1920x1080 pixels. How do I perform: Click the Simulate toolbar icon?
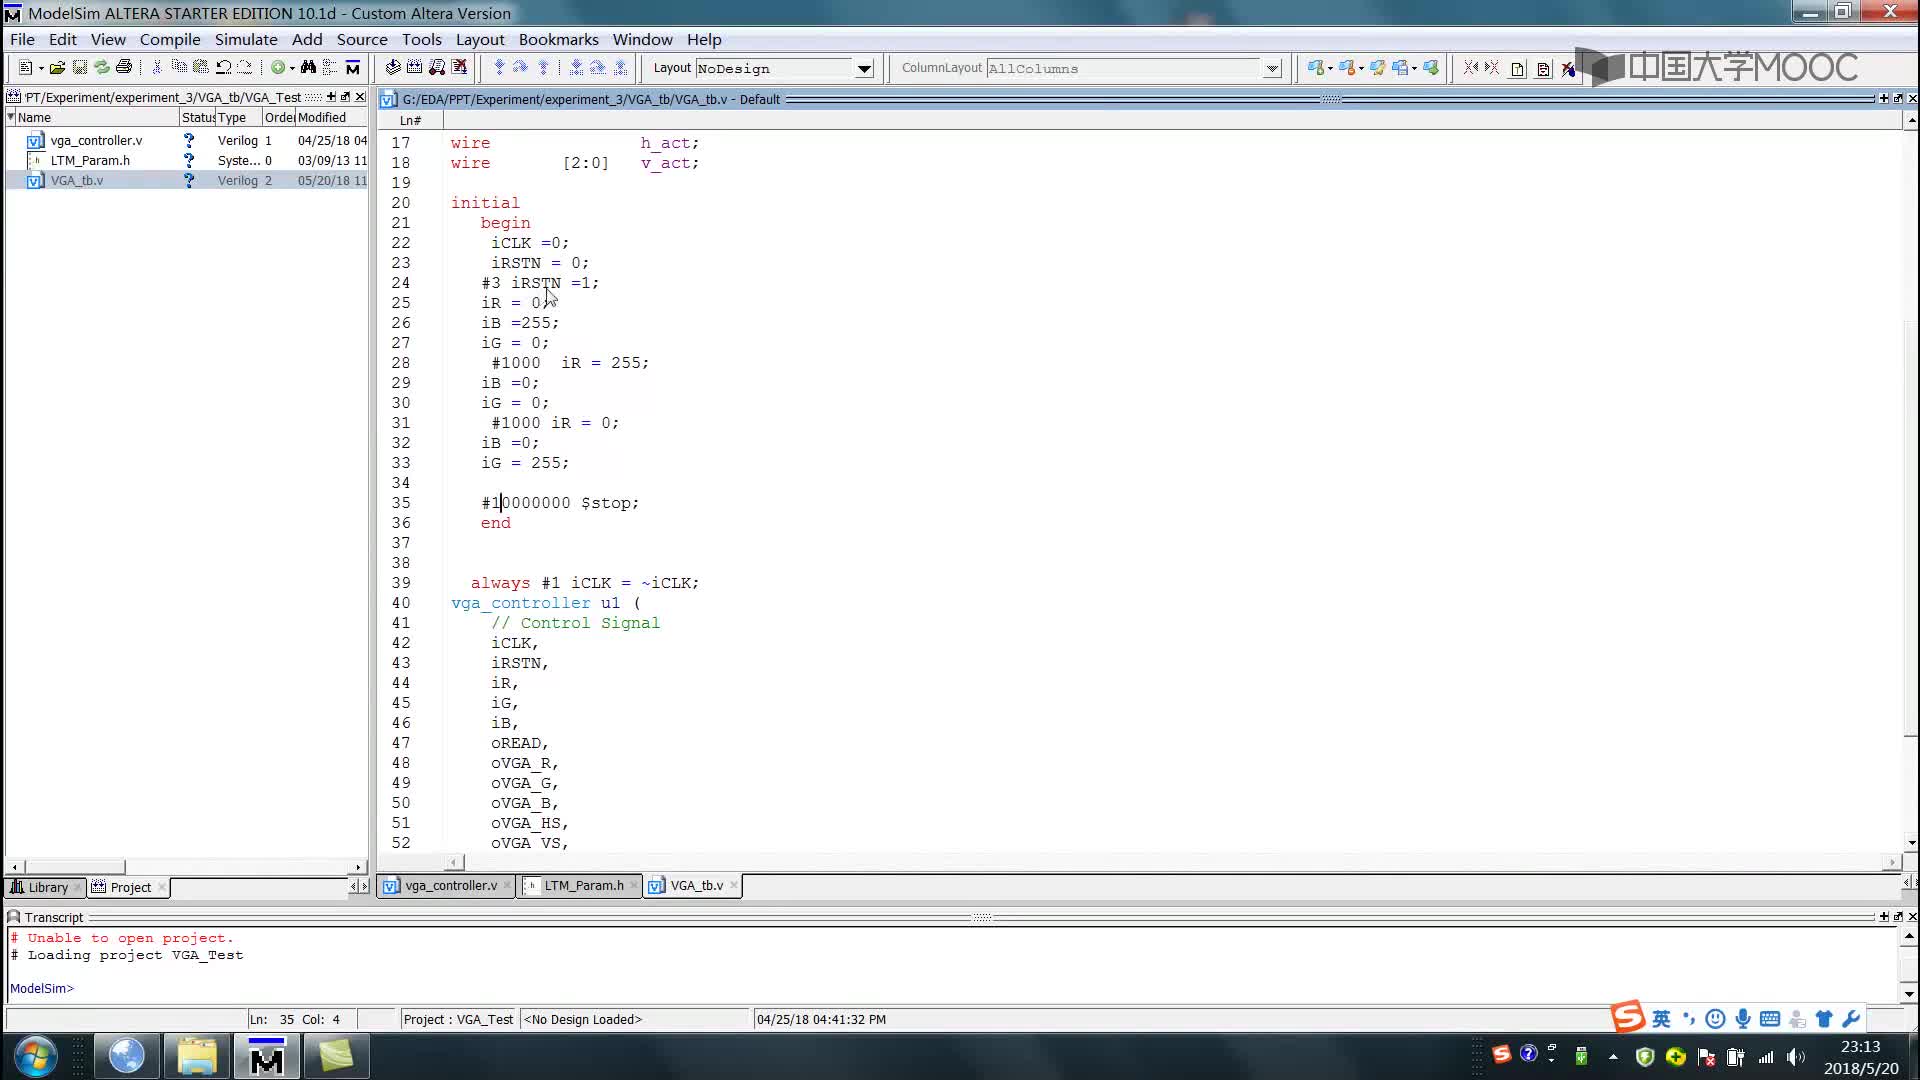(437, 67)
